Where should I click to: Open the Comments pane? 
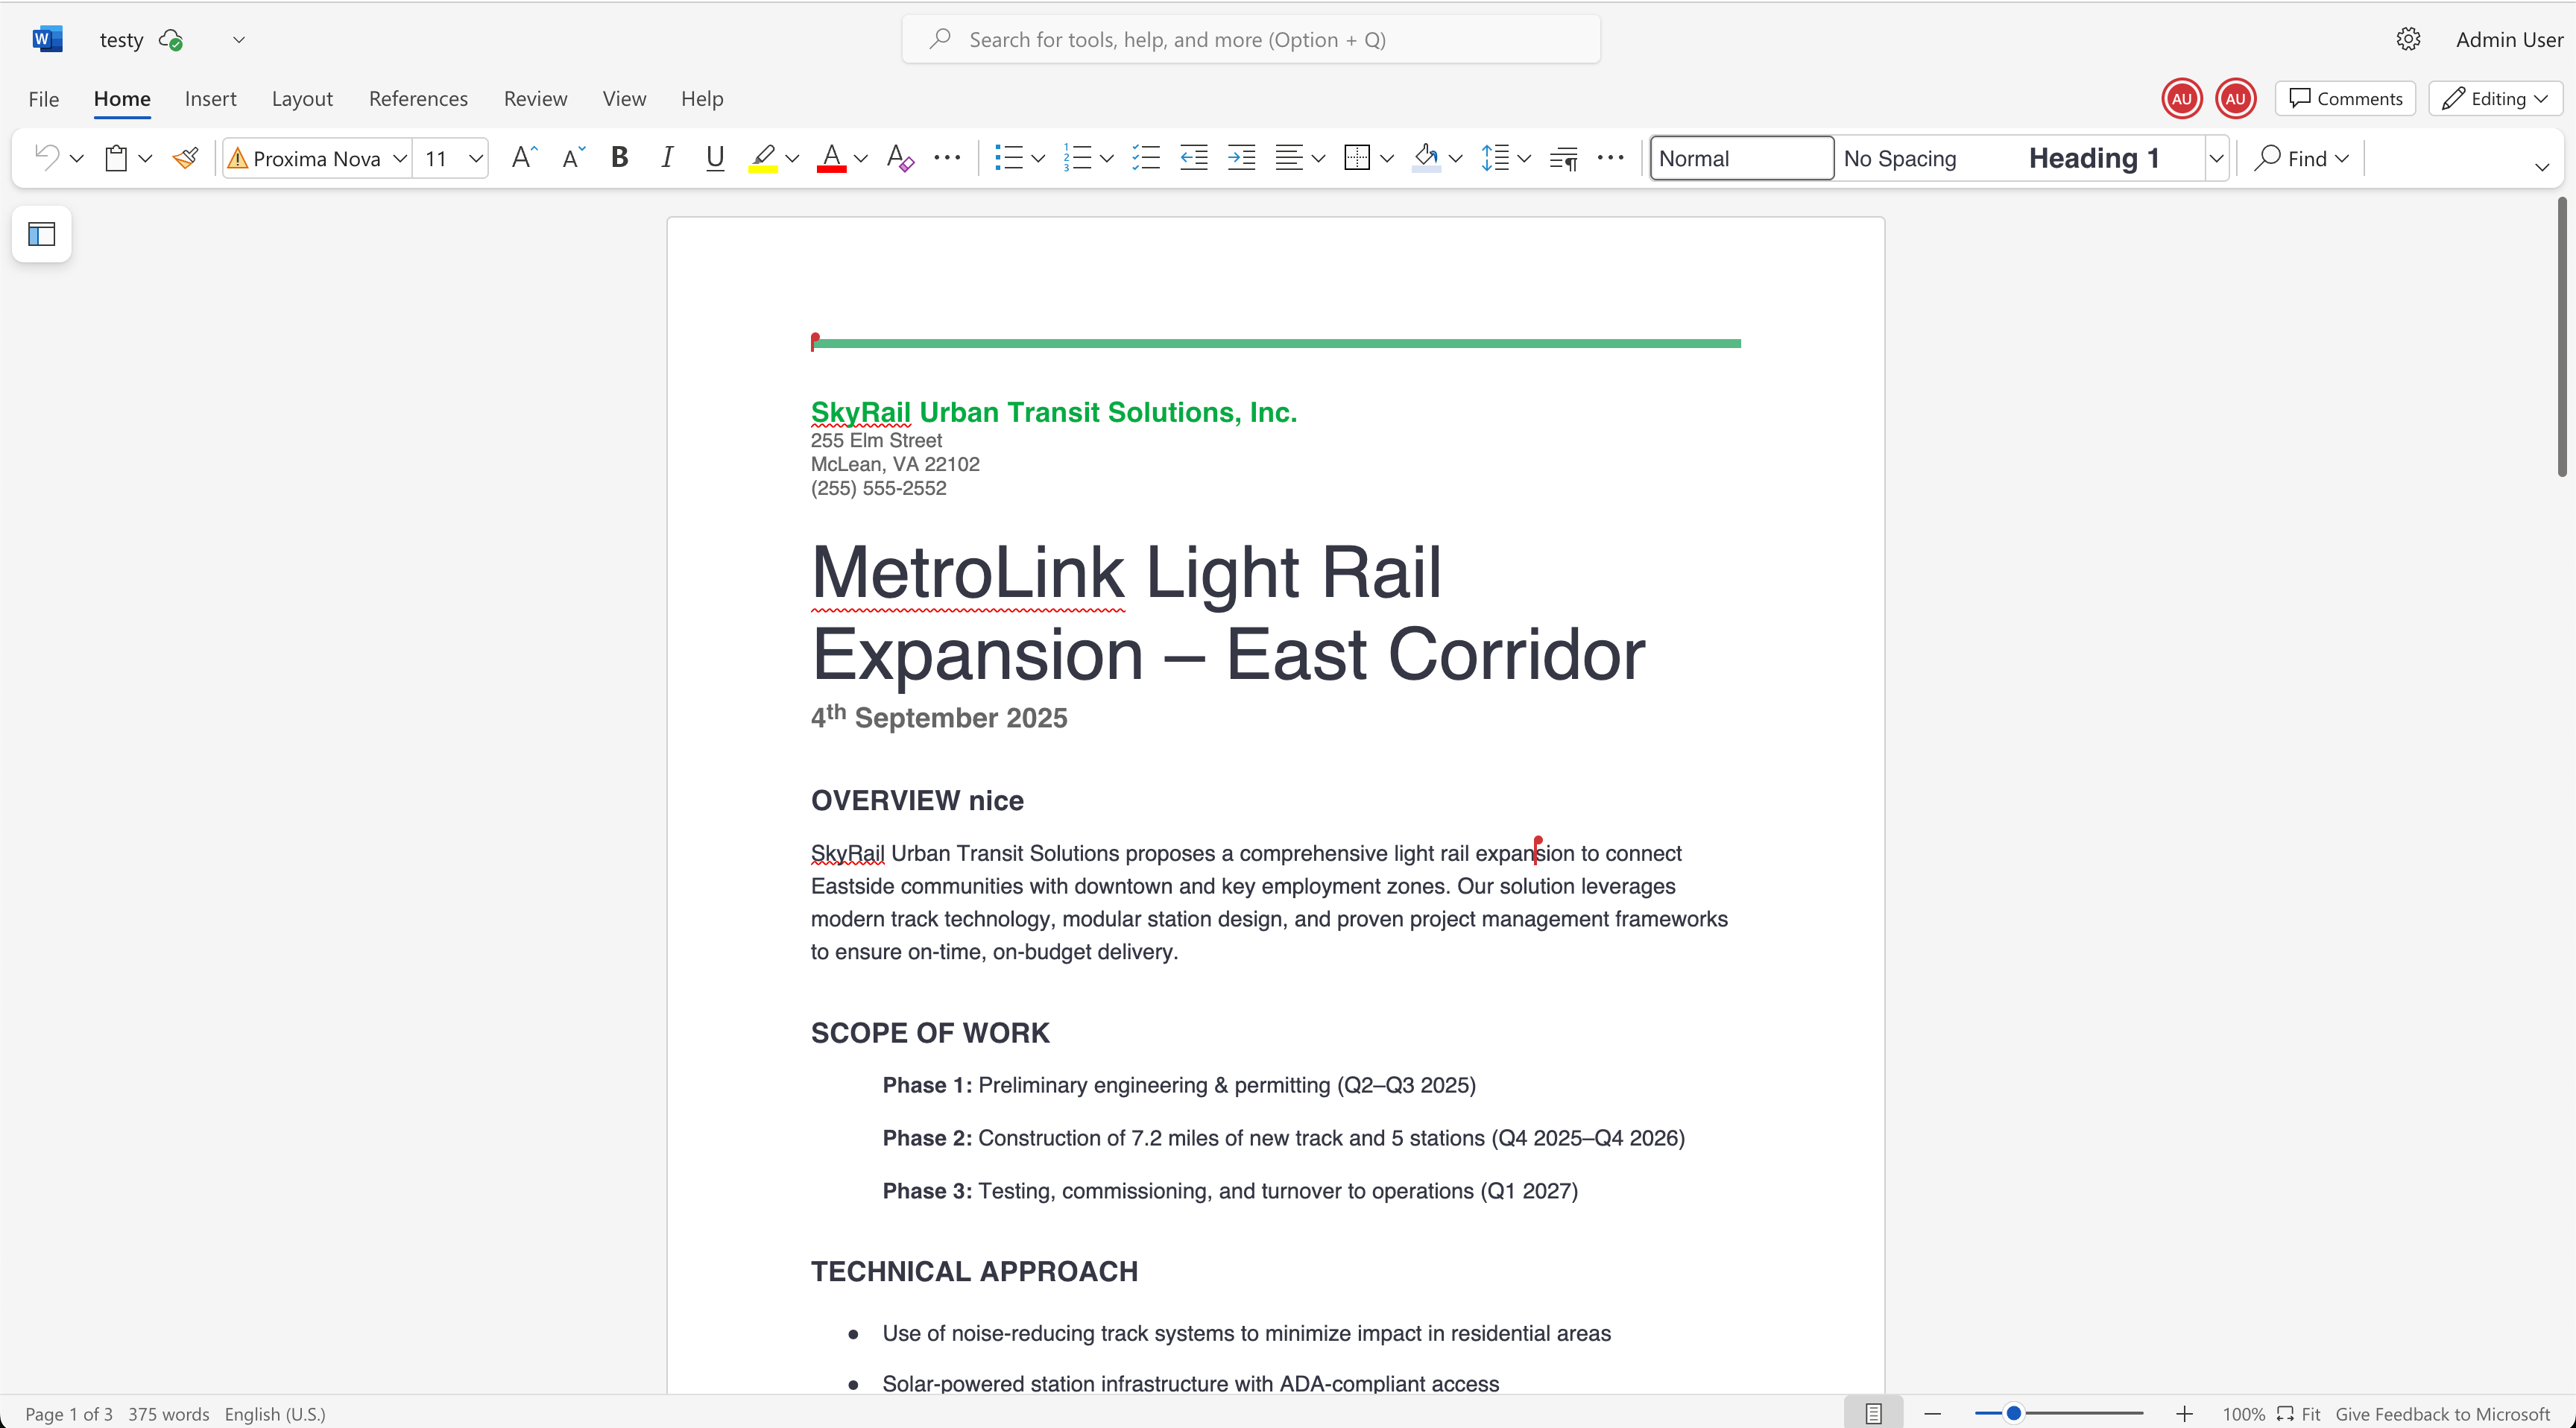(2345, 99)
